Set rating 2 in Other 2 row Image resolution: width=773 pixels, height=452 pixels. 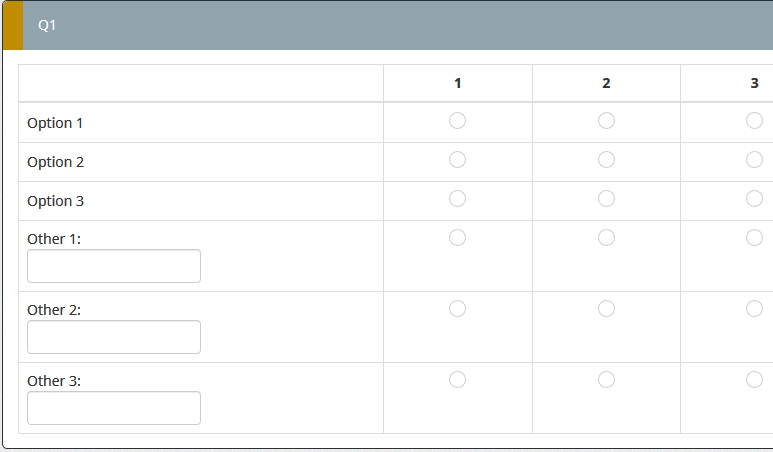click(606, 309)
